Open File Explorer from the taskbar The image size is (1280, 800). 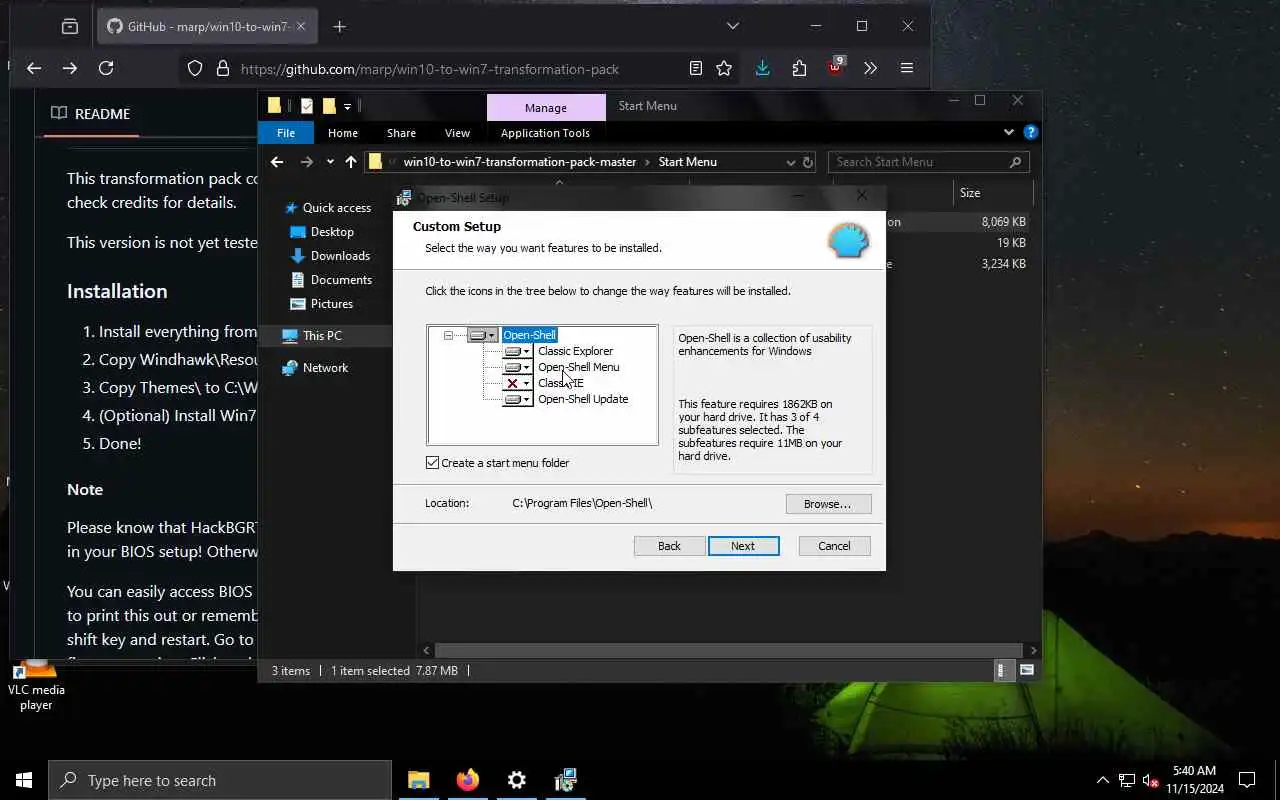419,780
